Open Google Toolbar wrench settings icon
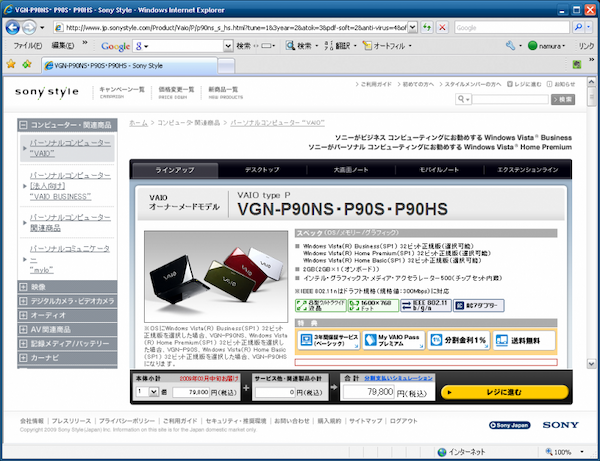Image resolution: width=600 pixels, height=461 pixels. coord(510,46)
